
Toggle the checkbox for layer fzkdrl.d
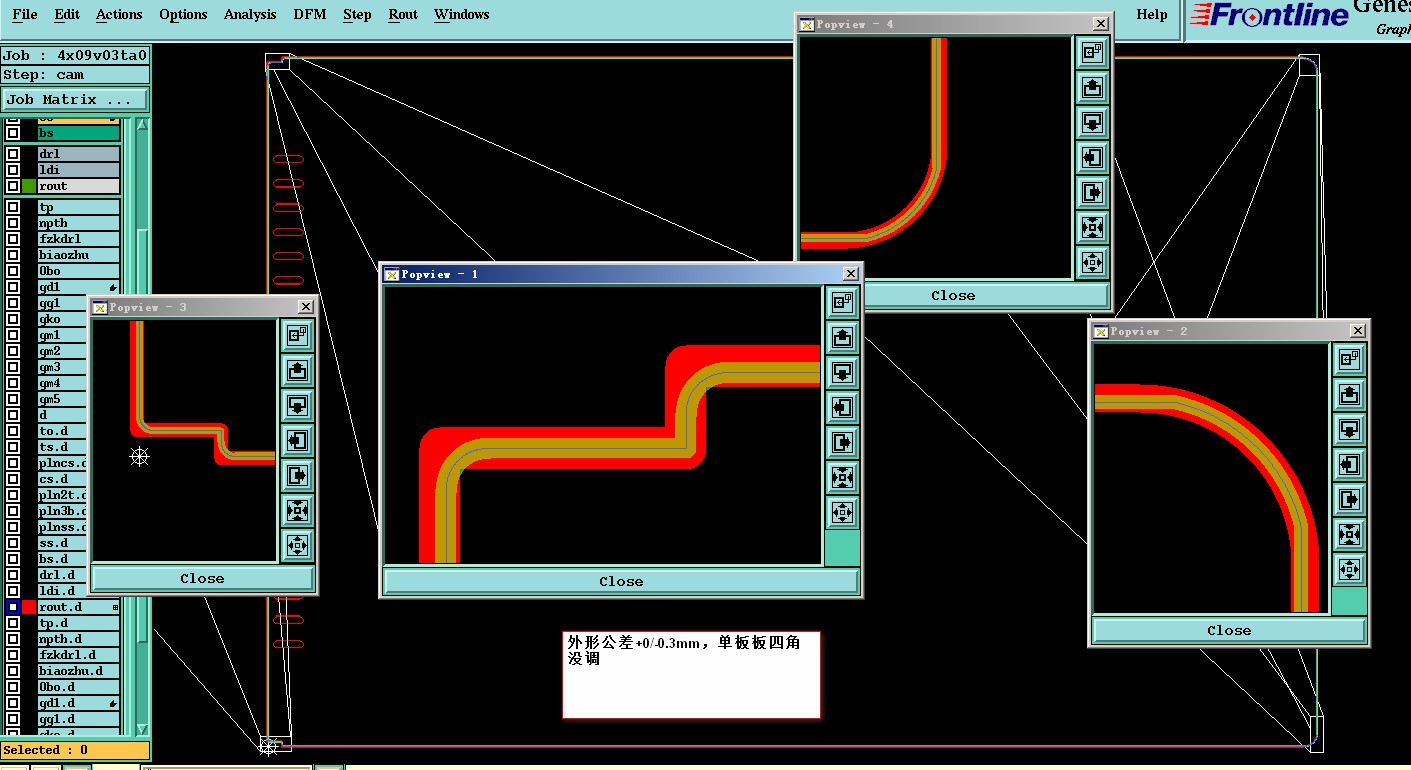[x=13, y=655]
